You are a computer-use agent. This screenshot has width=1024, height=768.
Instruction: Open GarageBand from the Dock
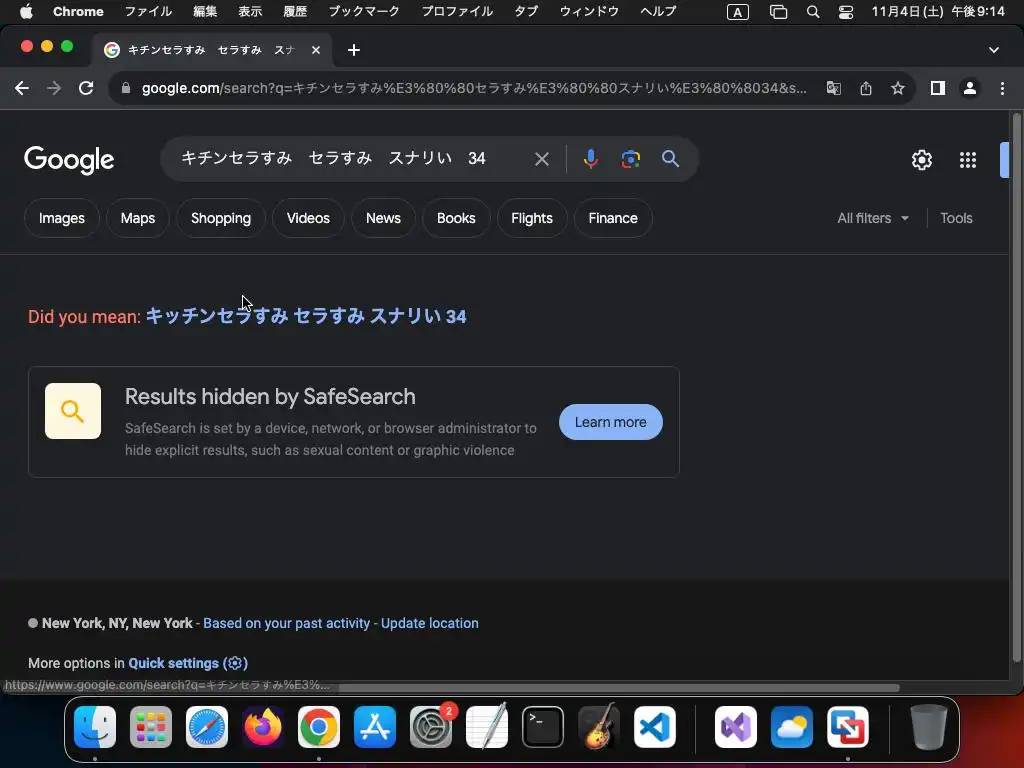[599, 727]
